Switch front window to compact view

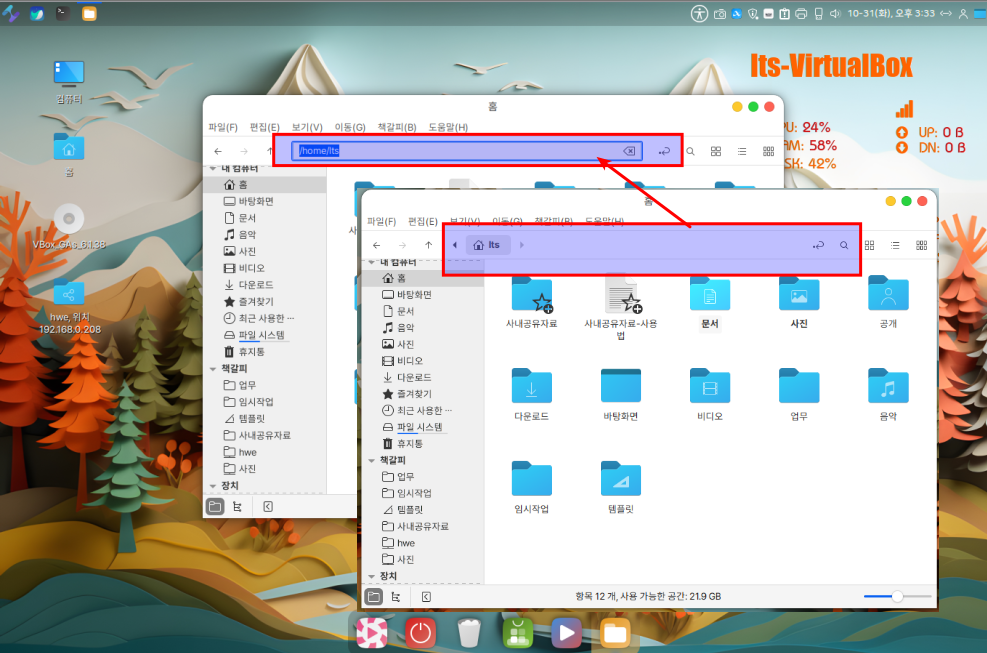[x=922, y=245]
